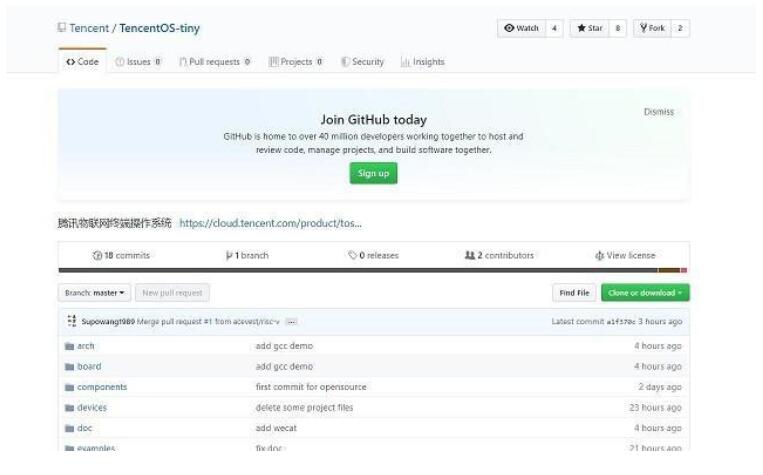Click Supowang1989's avatar icon

pos(72,321)
